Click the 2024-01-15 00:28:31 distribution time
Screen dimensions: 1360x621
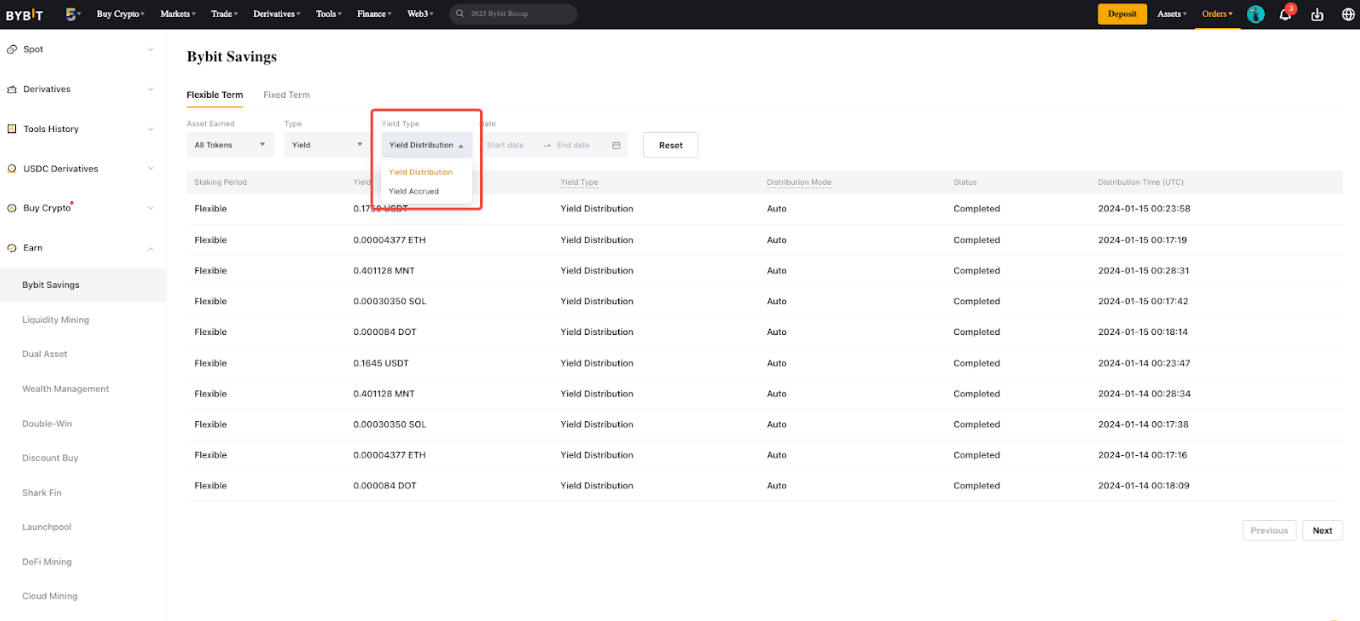point(1144,271)
